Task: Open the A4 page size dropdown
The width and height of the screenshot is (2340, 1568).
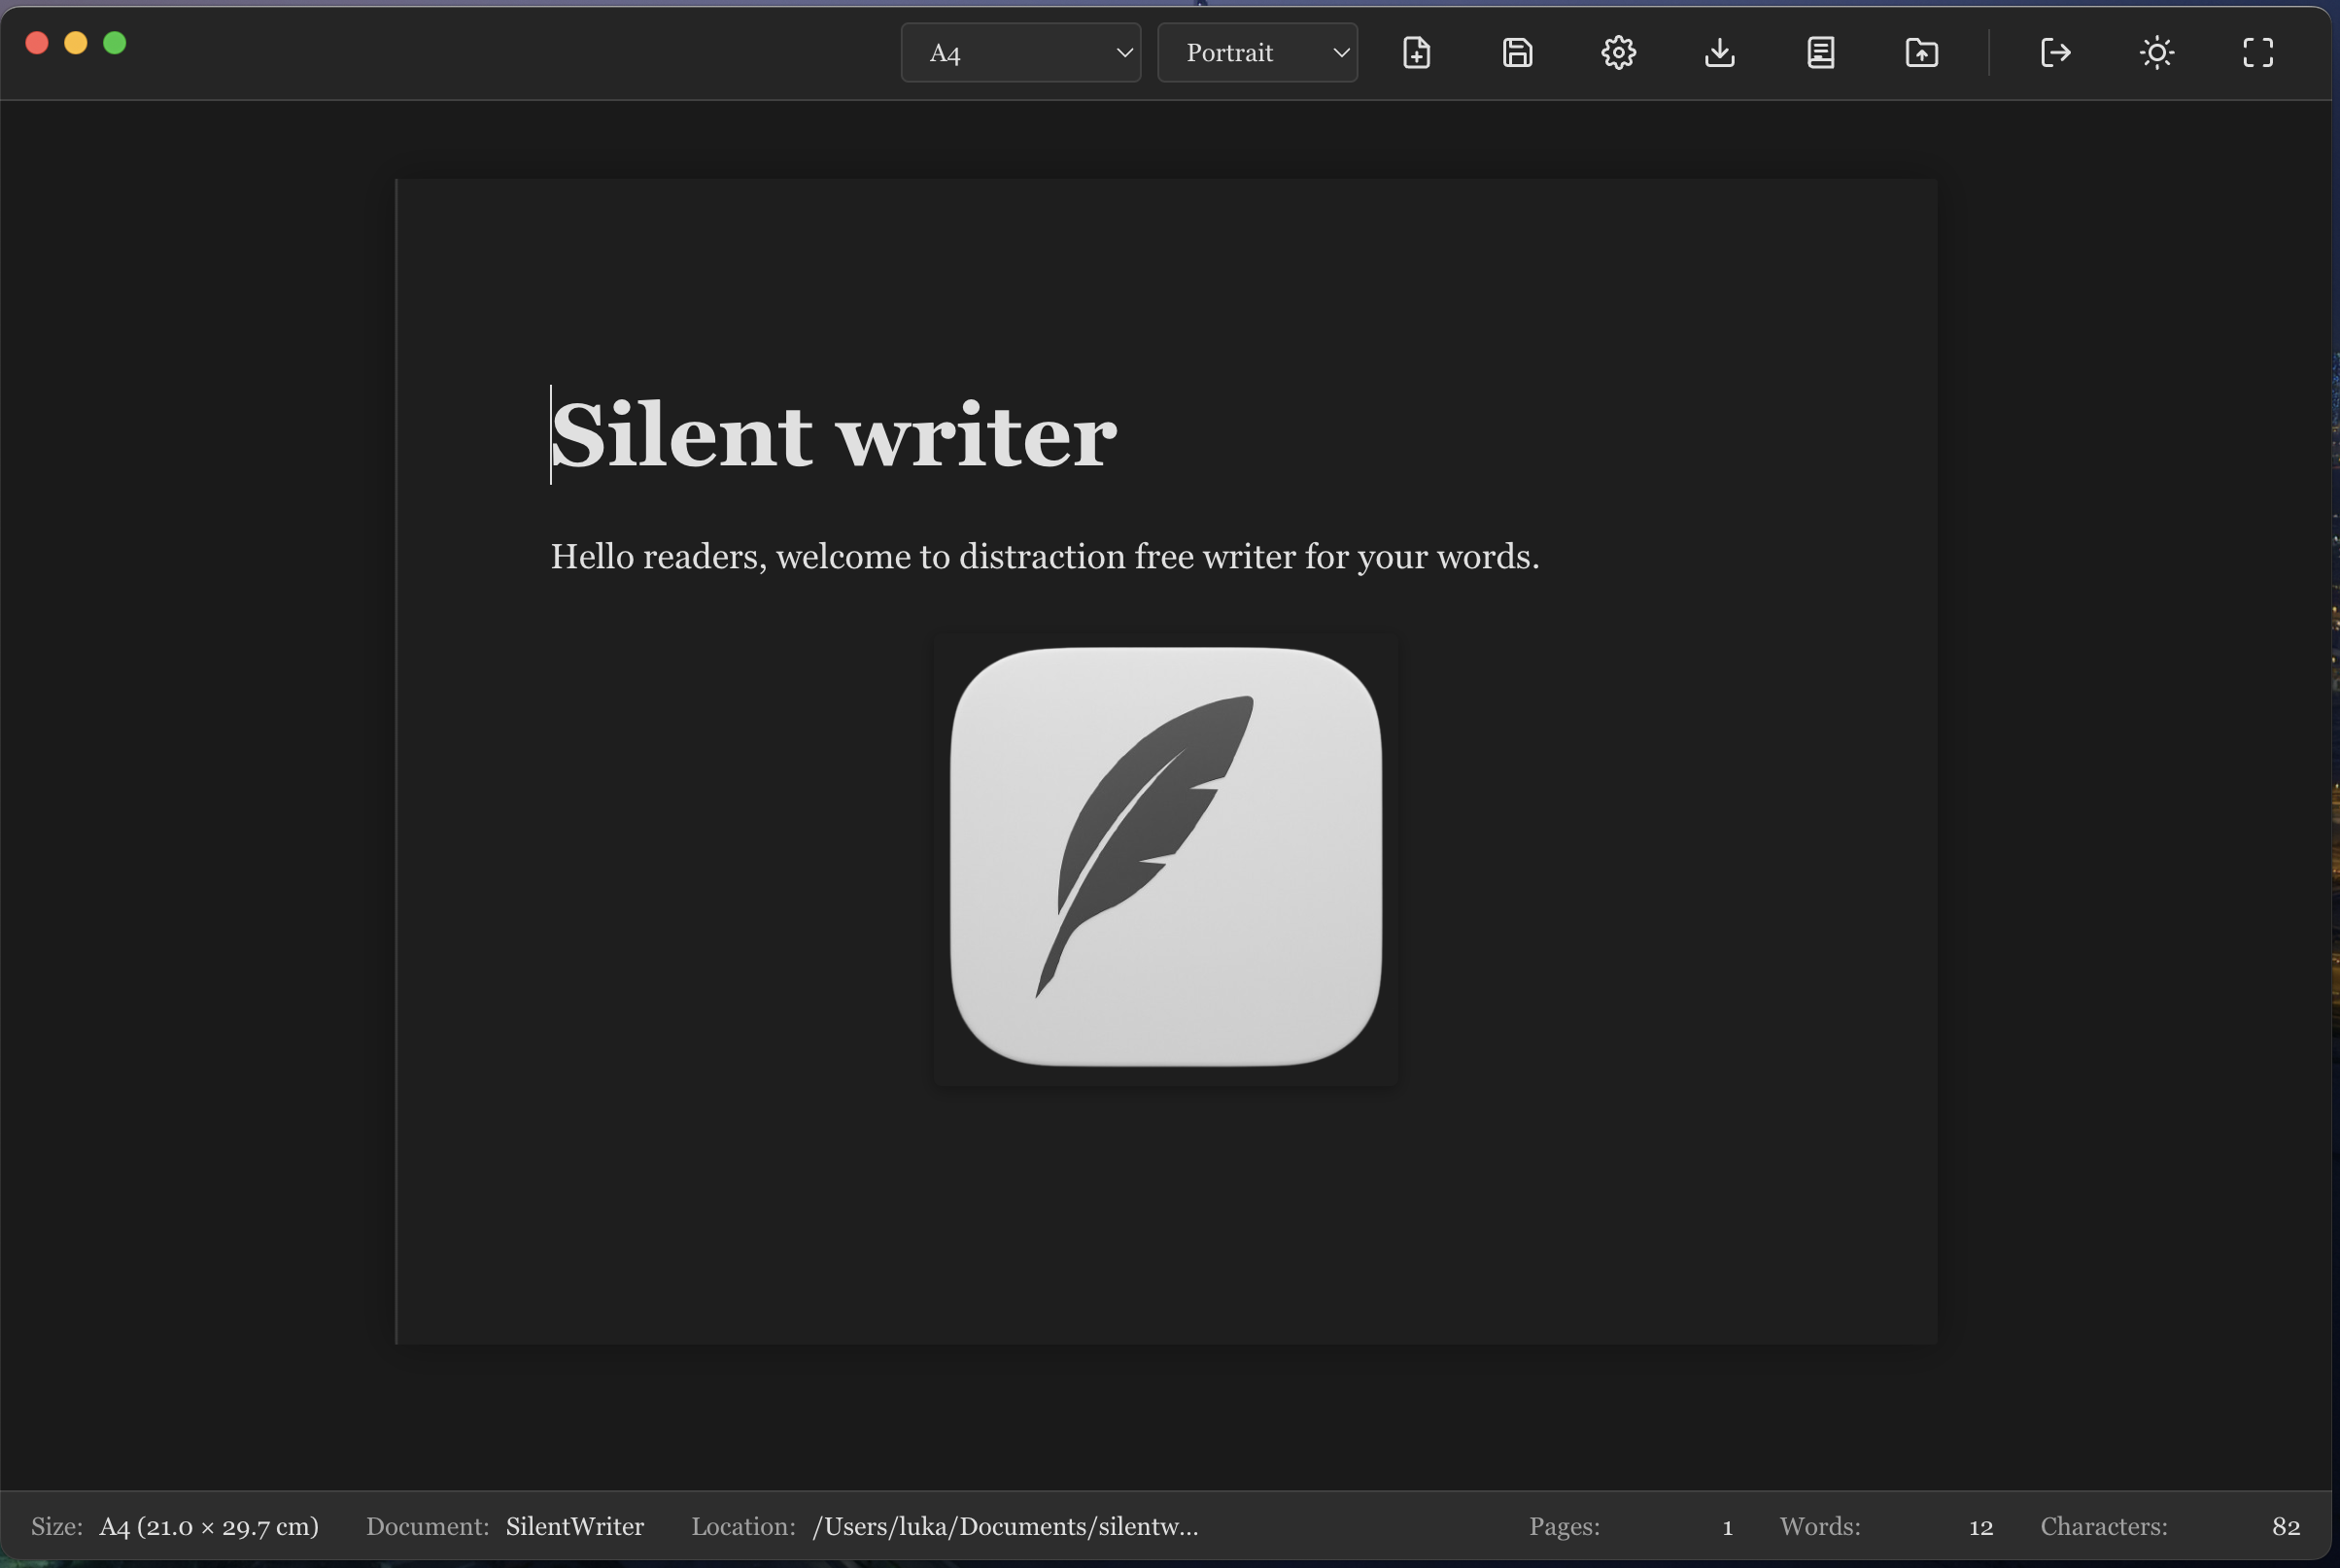Action: [x=1020, y=52]
